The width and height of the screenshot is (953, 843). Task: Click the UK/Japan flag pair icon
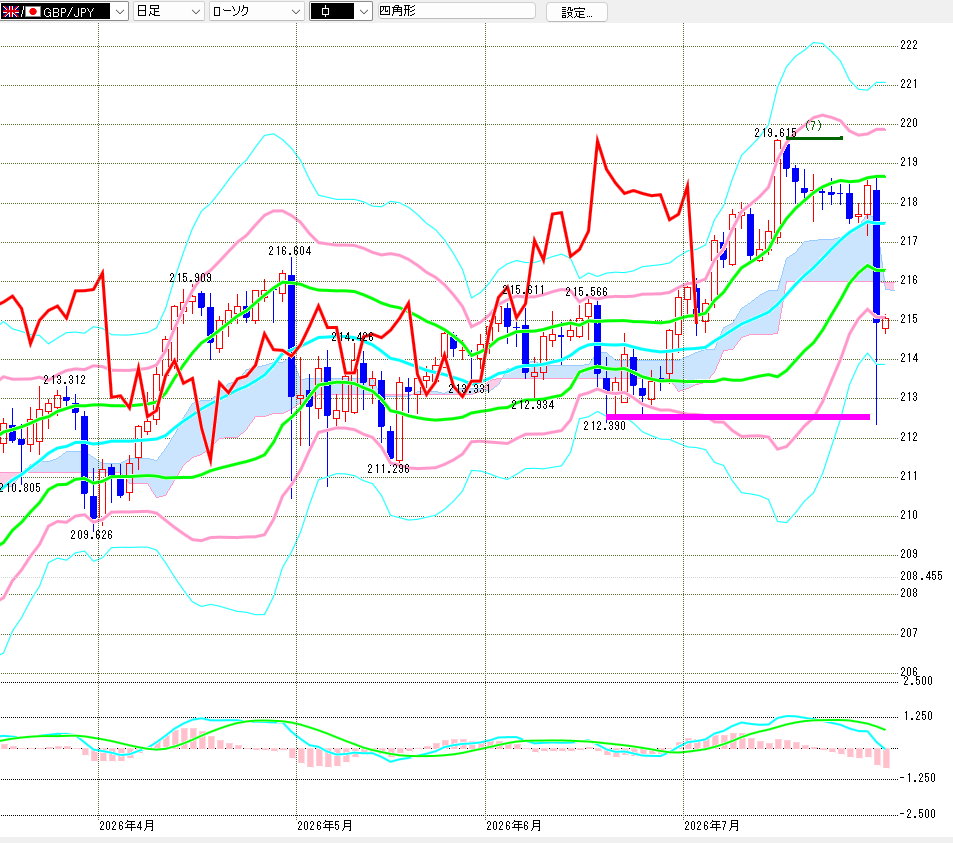(x=21, y=11)
